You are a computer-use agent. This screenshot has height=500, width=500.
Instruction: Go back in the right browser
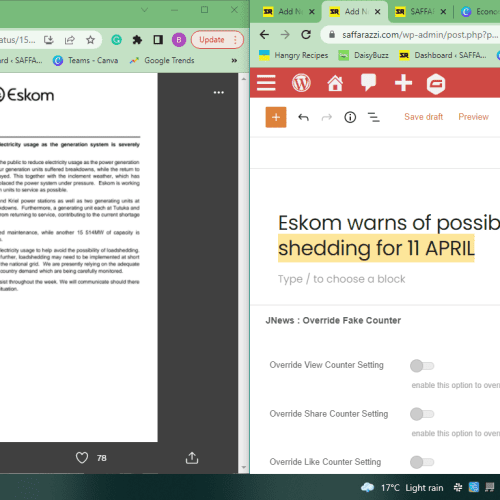(x=264, y=34)
